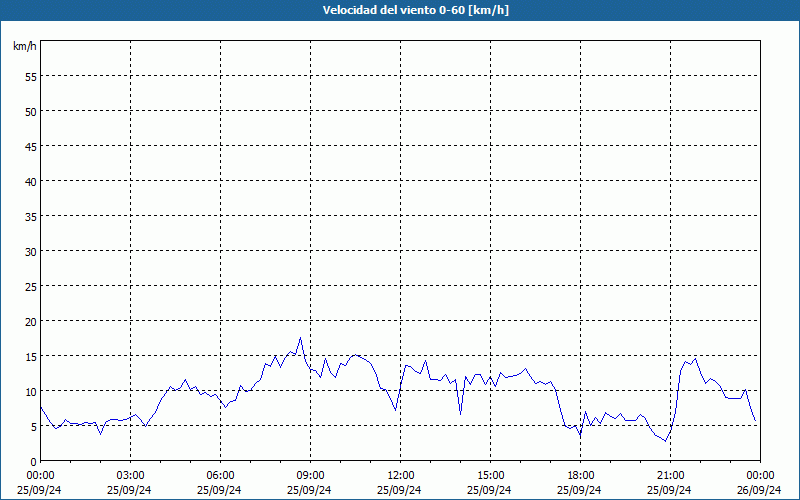Click the '18:00' x-axis time label
800x500 pixels.
click(581, 476)
